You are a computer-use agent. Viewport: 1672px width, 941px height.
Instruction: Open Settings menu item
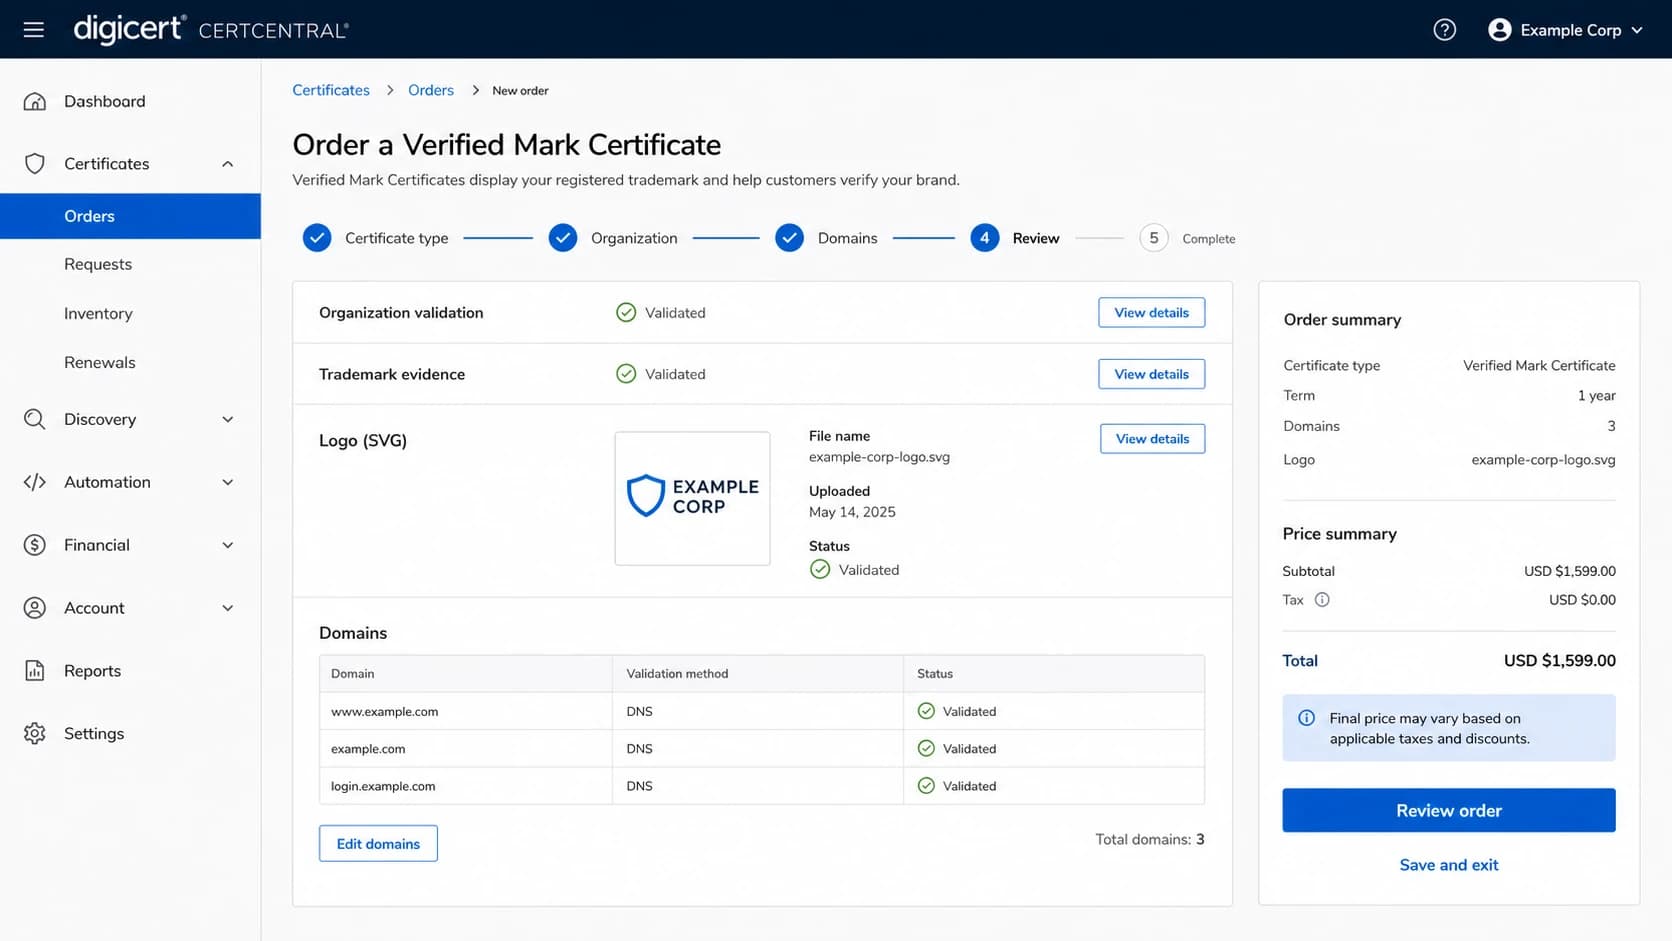coord(94,733)
